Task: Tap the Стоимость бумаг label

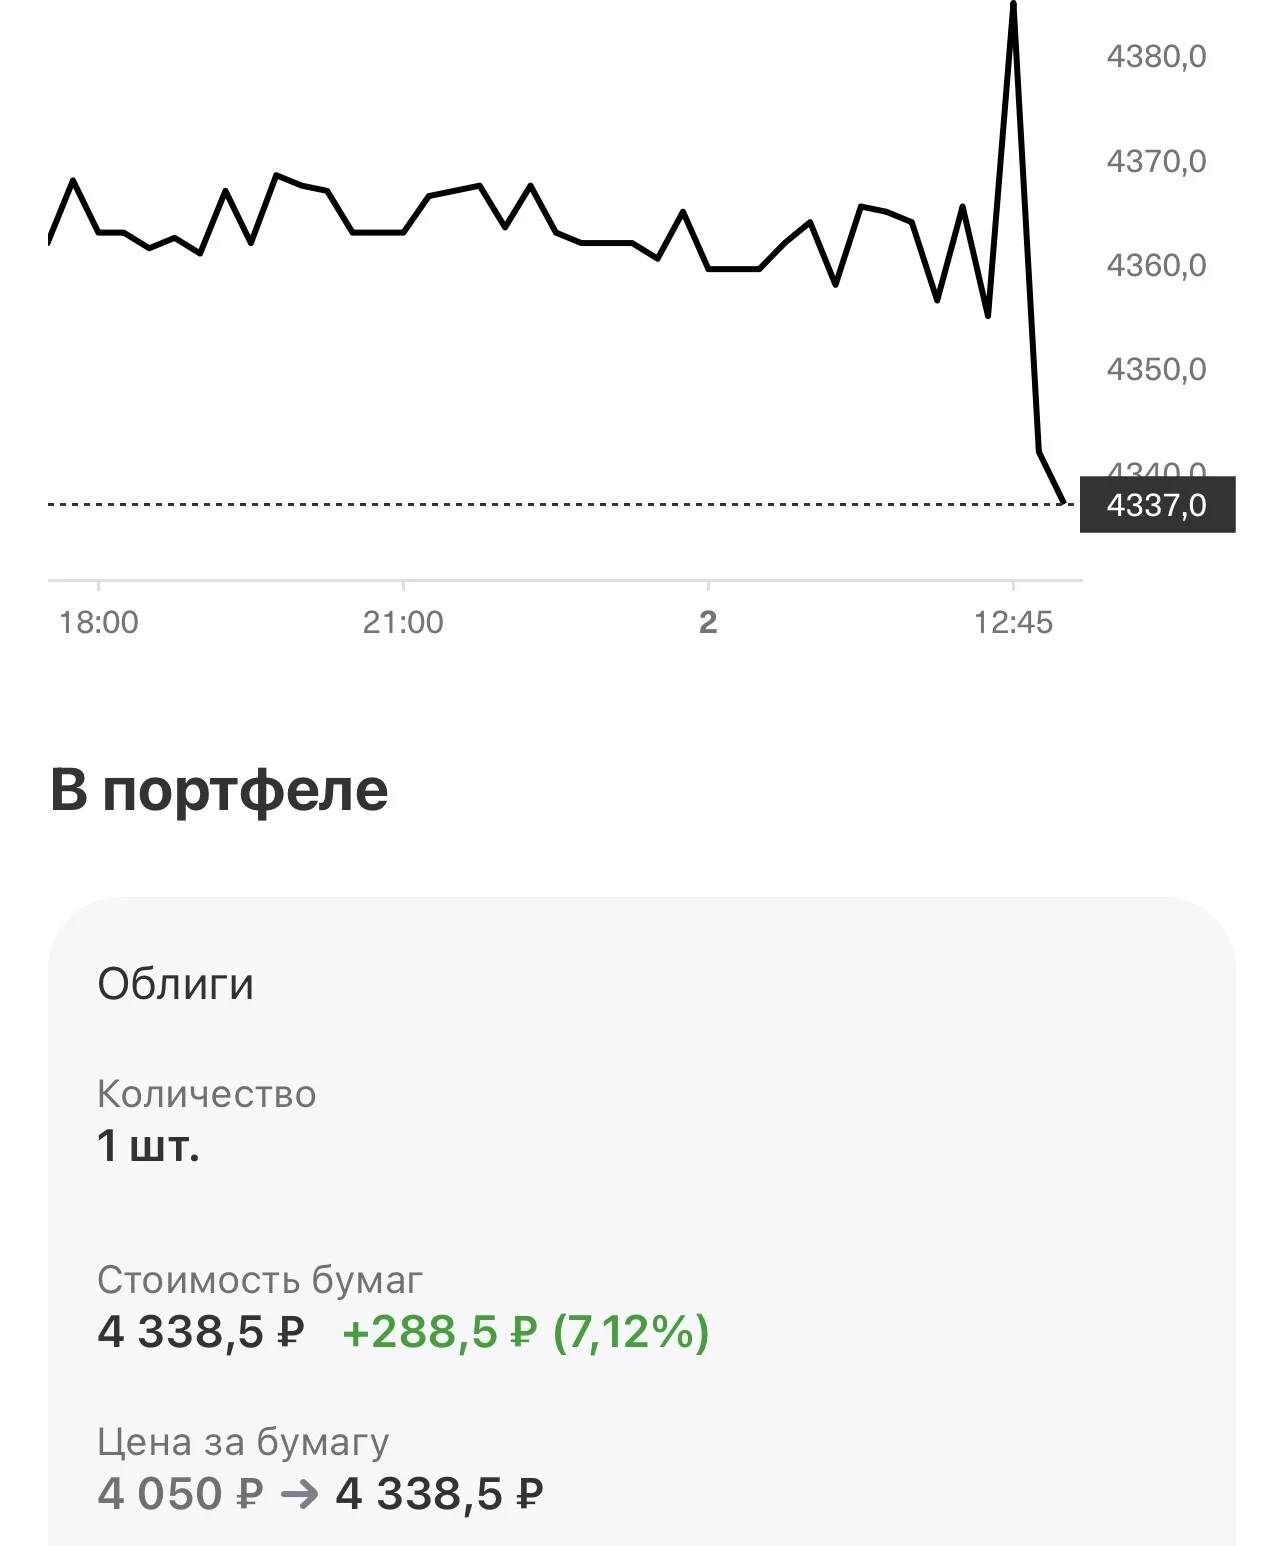Action: pos(260,1280)
